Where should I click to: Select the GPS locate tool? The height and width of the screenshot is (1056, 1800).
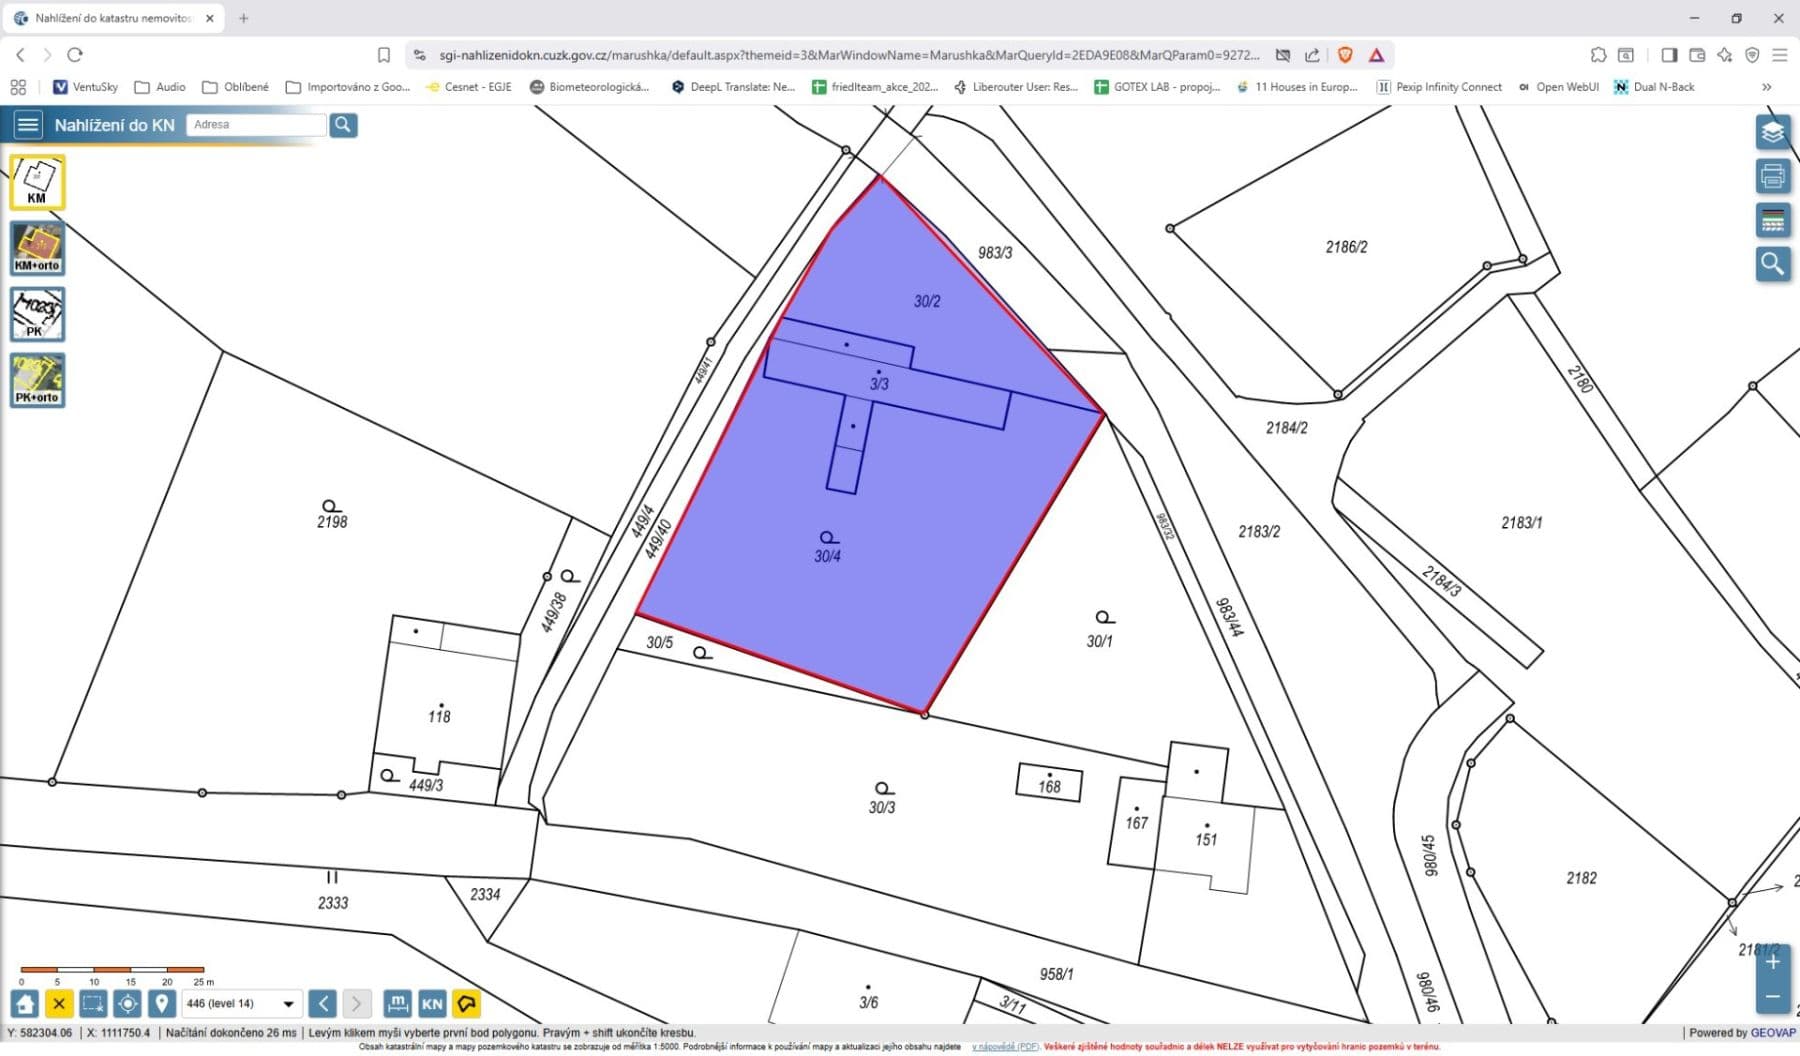128,1003
